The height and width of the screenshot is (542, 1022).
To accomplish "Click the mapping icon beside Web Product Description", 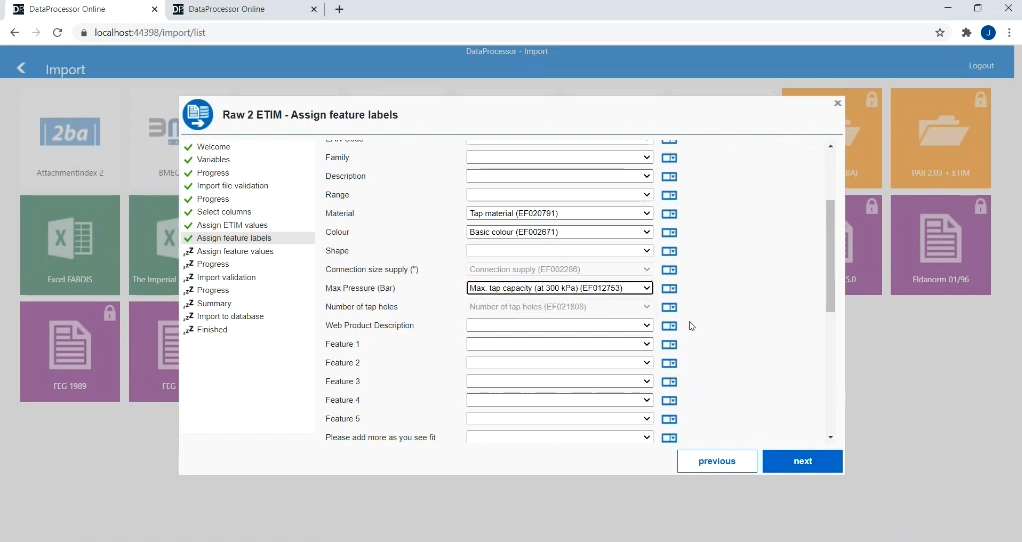I will pyautogui.click(x=669, y=326).
